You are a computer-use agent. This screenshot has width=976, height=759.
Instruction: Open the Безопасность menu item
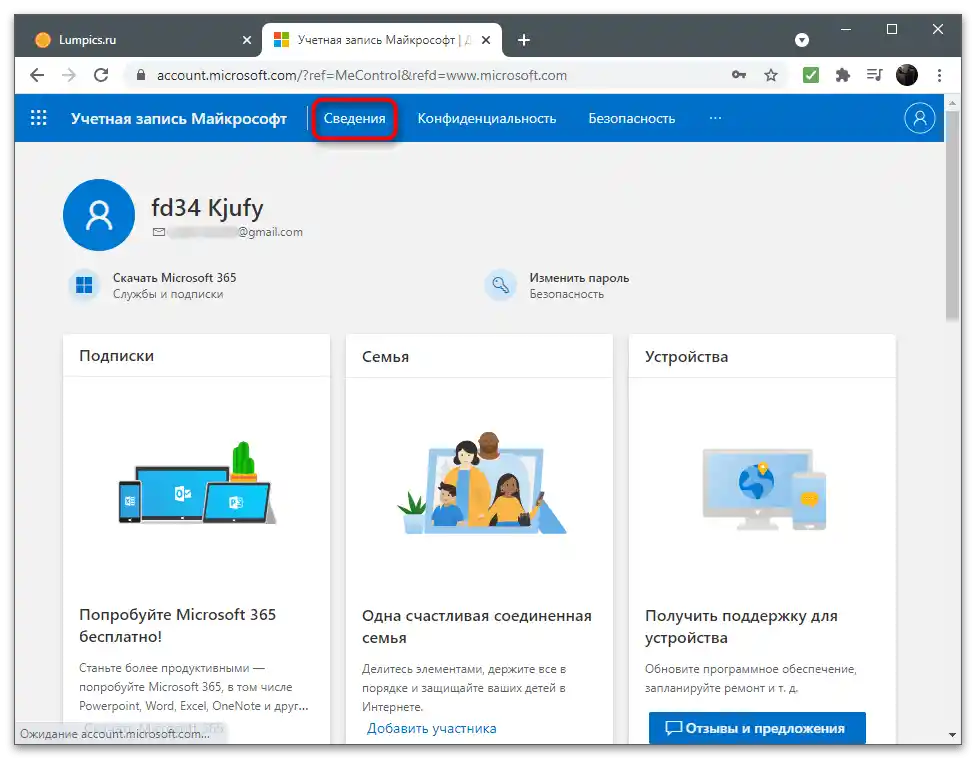(x=631, y=118)
